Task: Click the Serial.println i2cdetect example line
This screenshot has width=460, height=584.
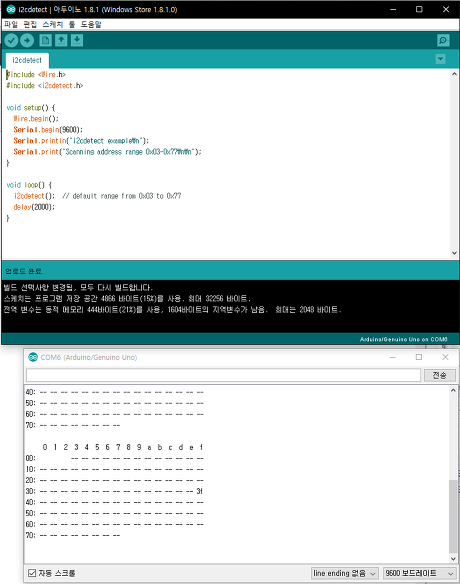Action: [x=81, y=141]
